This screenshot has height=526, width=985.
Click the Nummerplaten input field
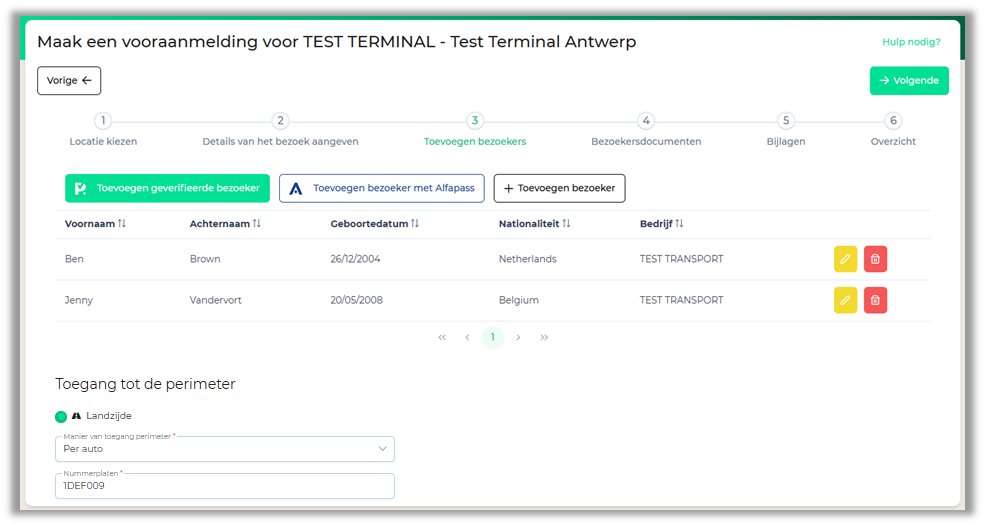pyautogui.click(x=225, y=486)
